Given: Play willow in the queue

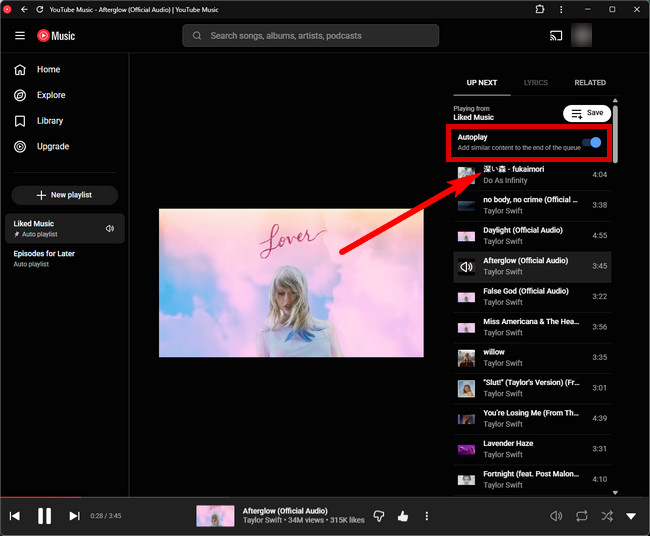Looking at the screenshot, I should coord(532,357).
